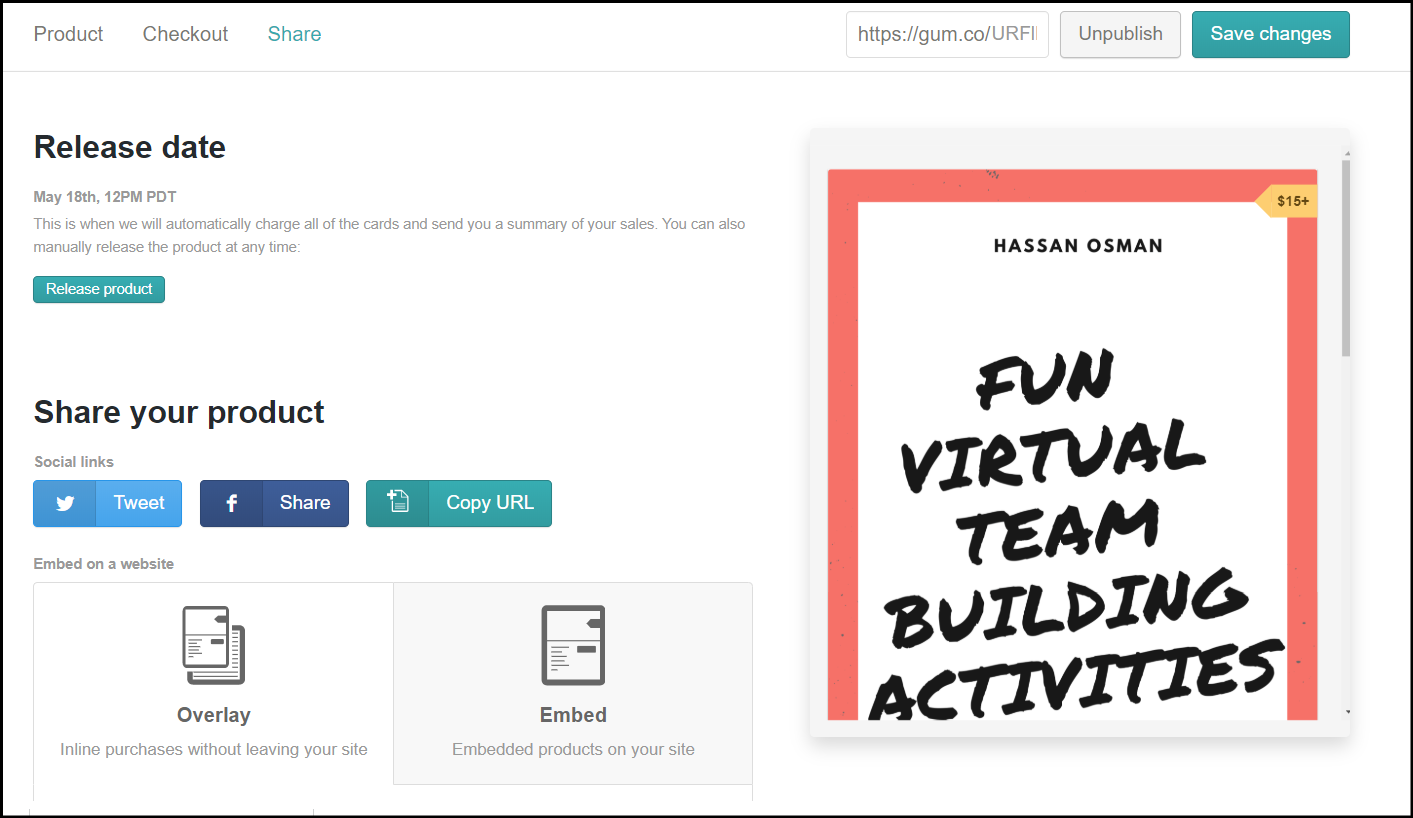Image resolution: width=1413 pixels, height=818 pixels.
Task: Click the Overlay embed icon illustration
Action: tap(213, 645)
